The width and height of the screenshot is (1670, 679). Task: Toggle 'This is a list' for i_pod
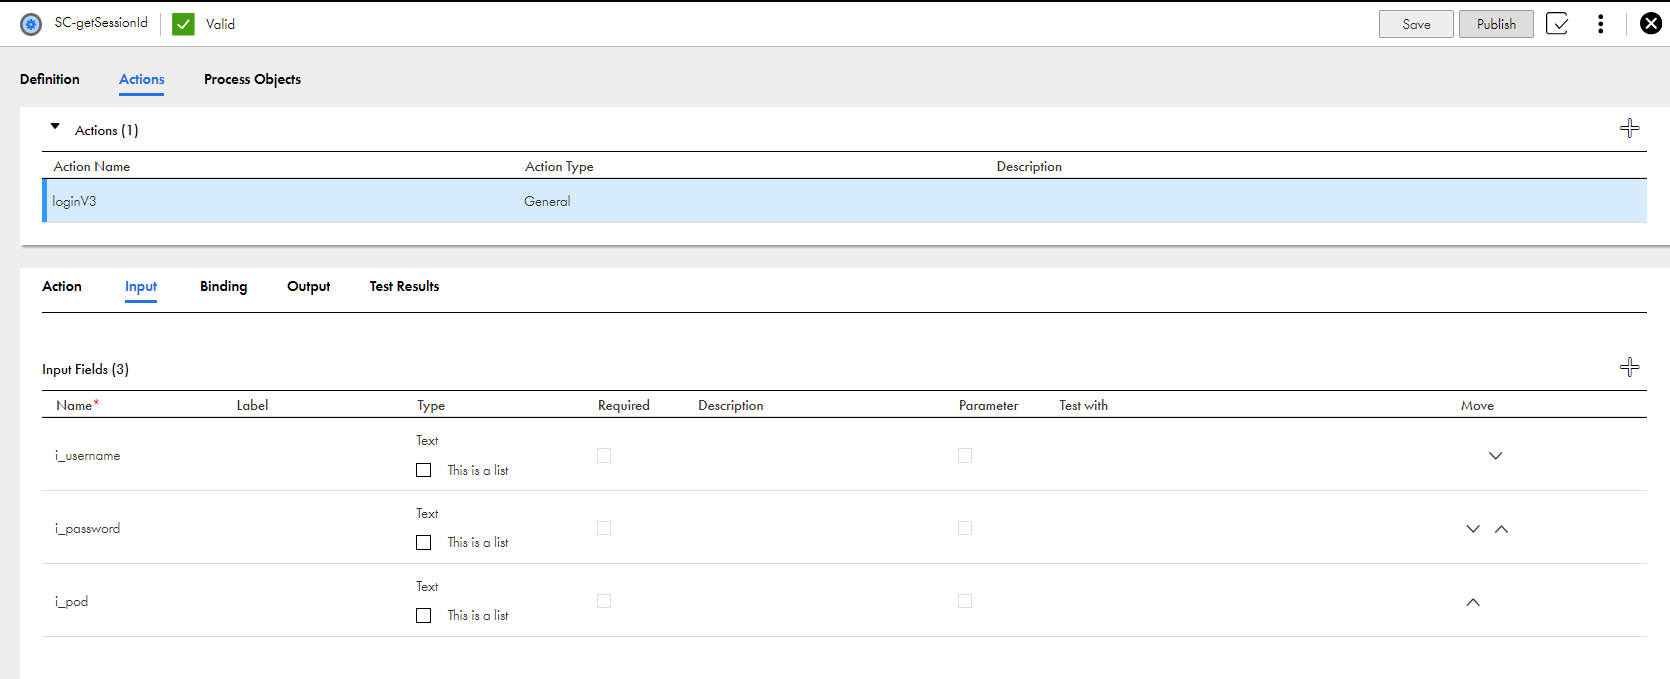pos(424,615)
